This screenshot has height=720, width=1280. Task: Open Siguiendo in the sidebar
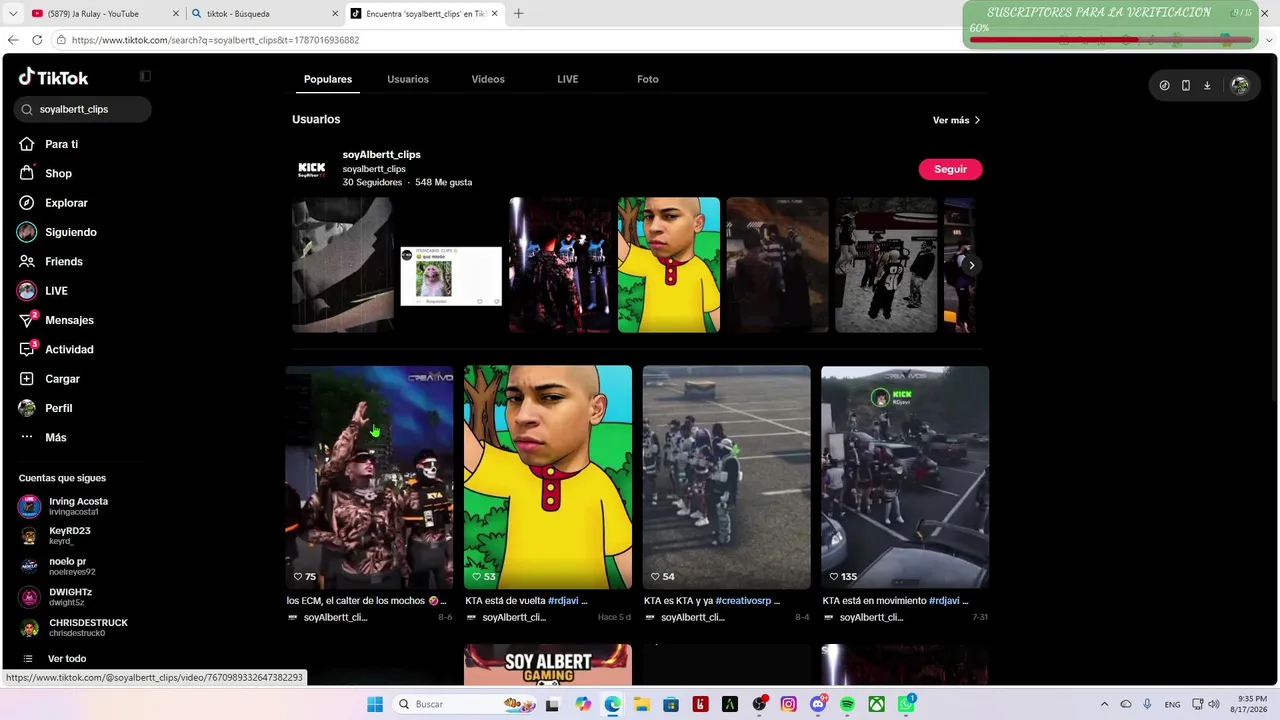71,232
